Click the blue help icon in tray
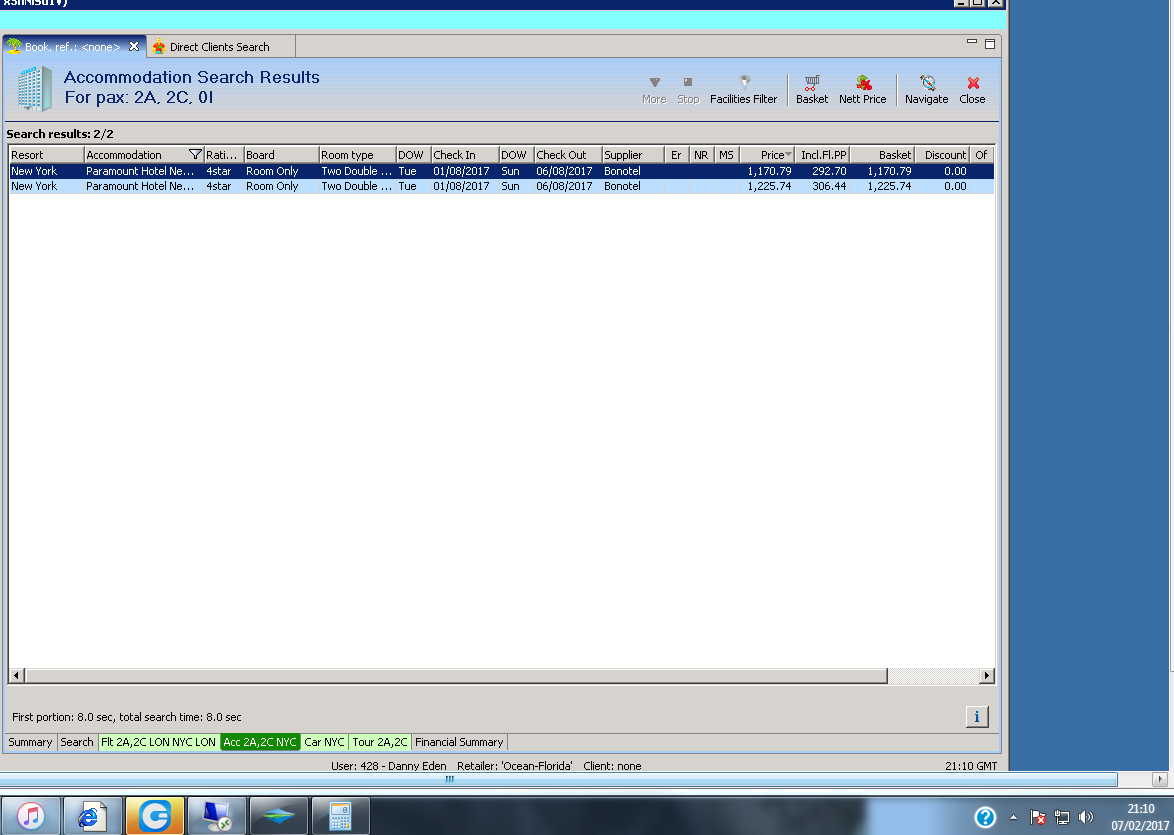The height and width of the screenshot is (835, 1174). pyautogui.click(x=985, y=817)
